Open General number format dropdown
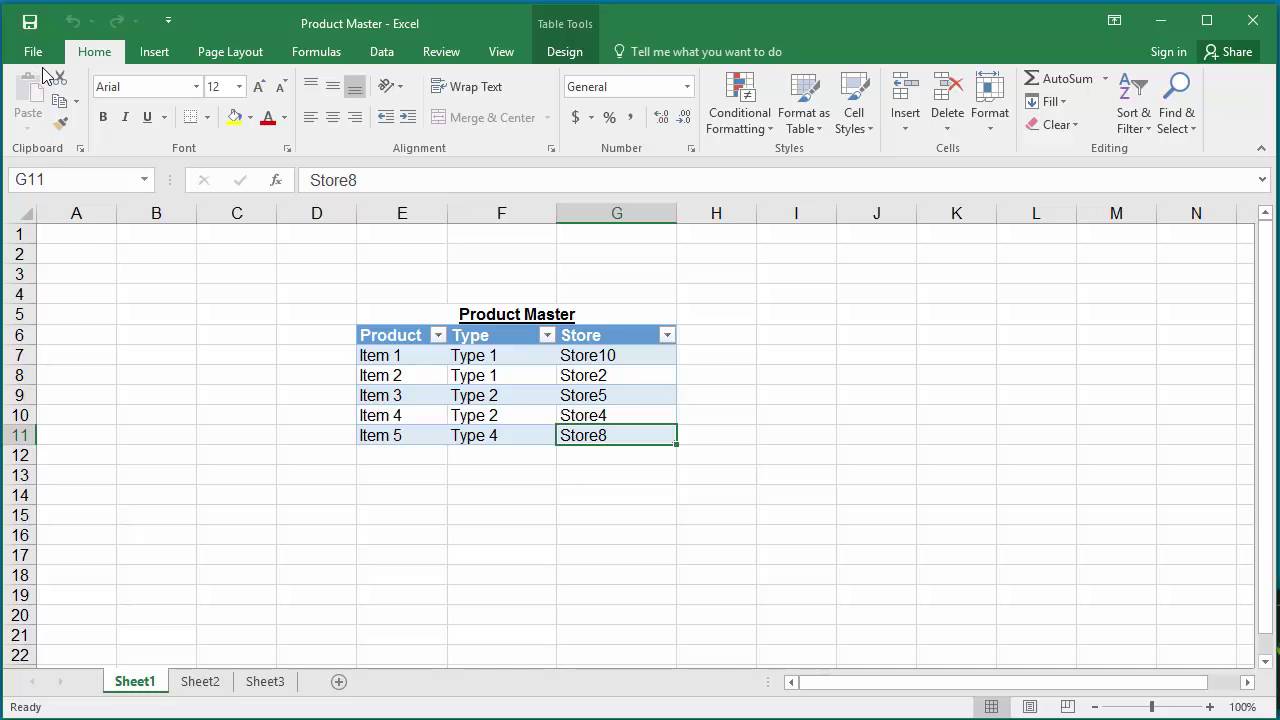 687,87
